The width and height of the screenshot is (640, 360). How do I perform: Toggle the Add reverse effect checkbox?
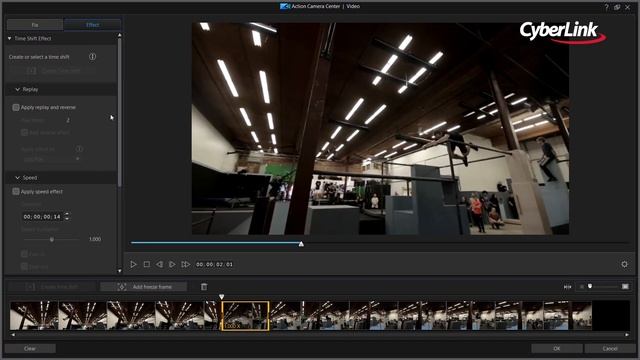click(x=24, y=133)
